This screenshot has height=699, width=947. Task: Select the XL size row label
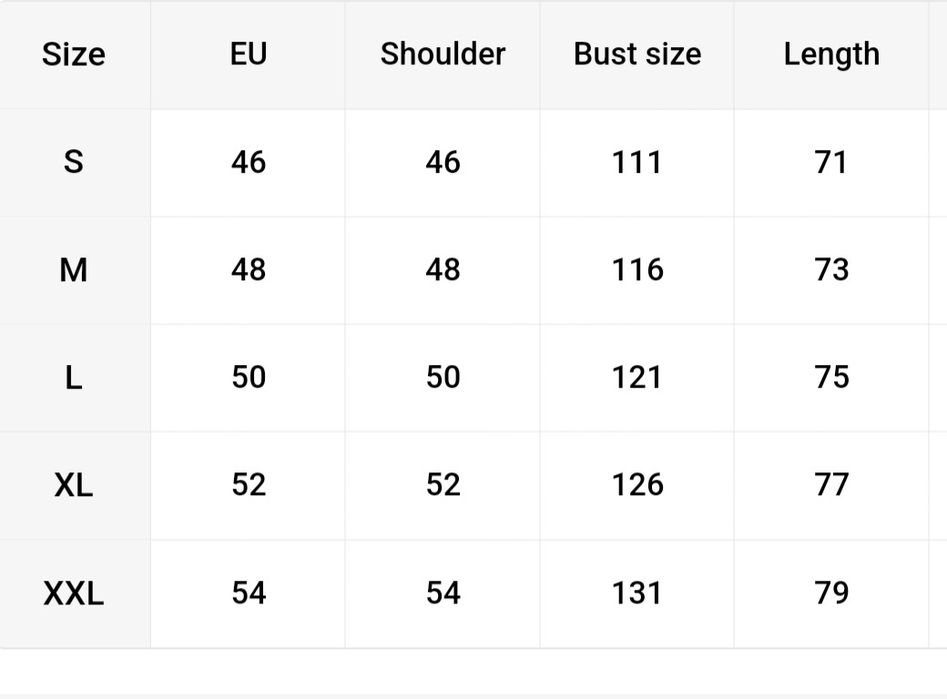click(73, 486)
